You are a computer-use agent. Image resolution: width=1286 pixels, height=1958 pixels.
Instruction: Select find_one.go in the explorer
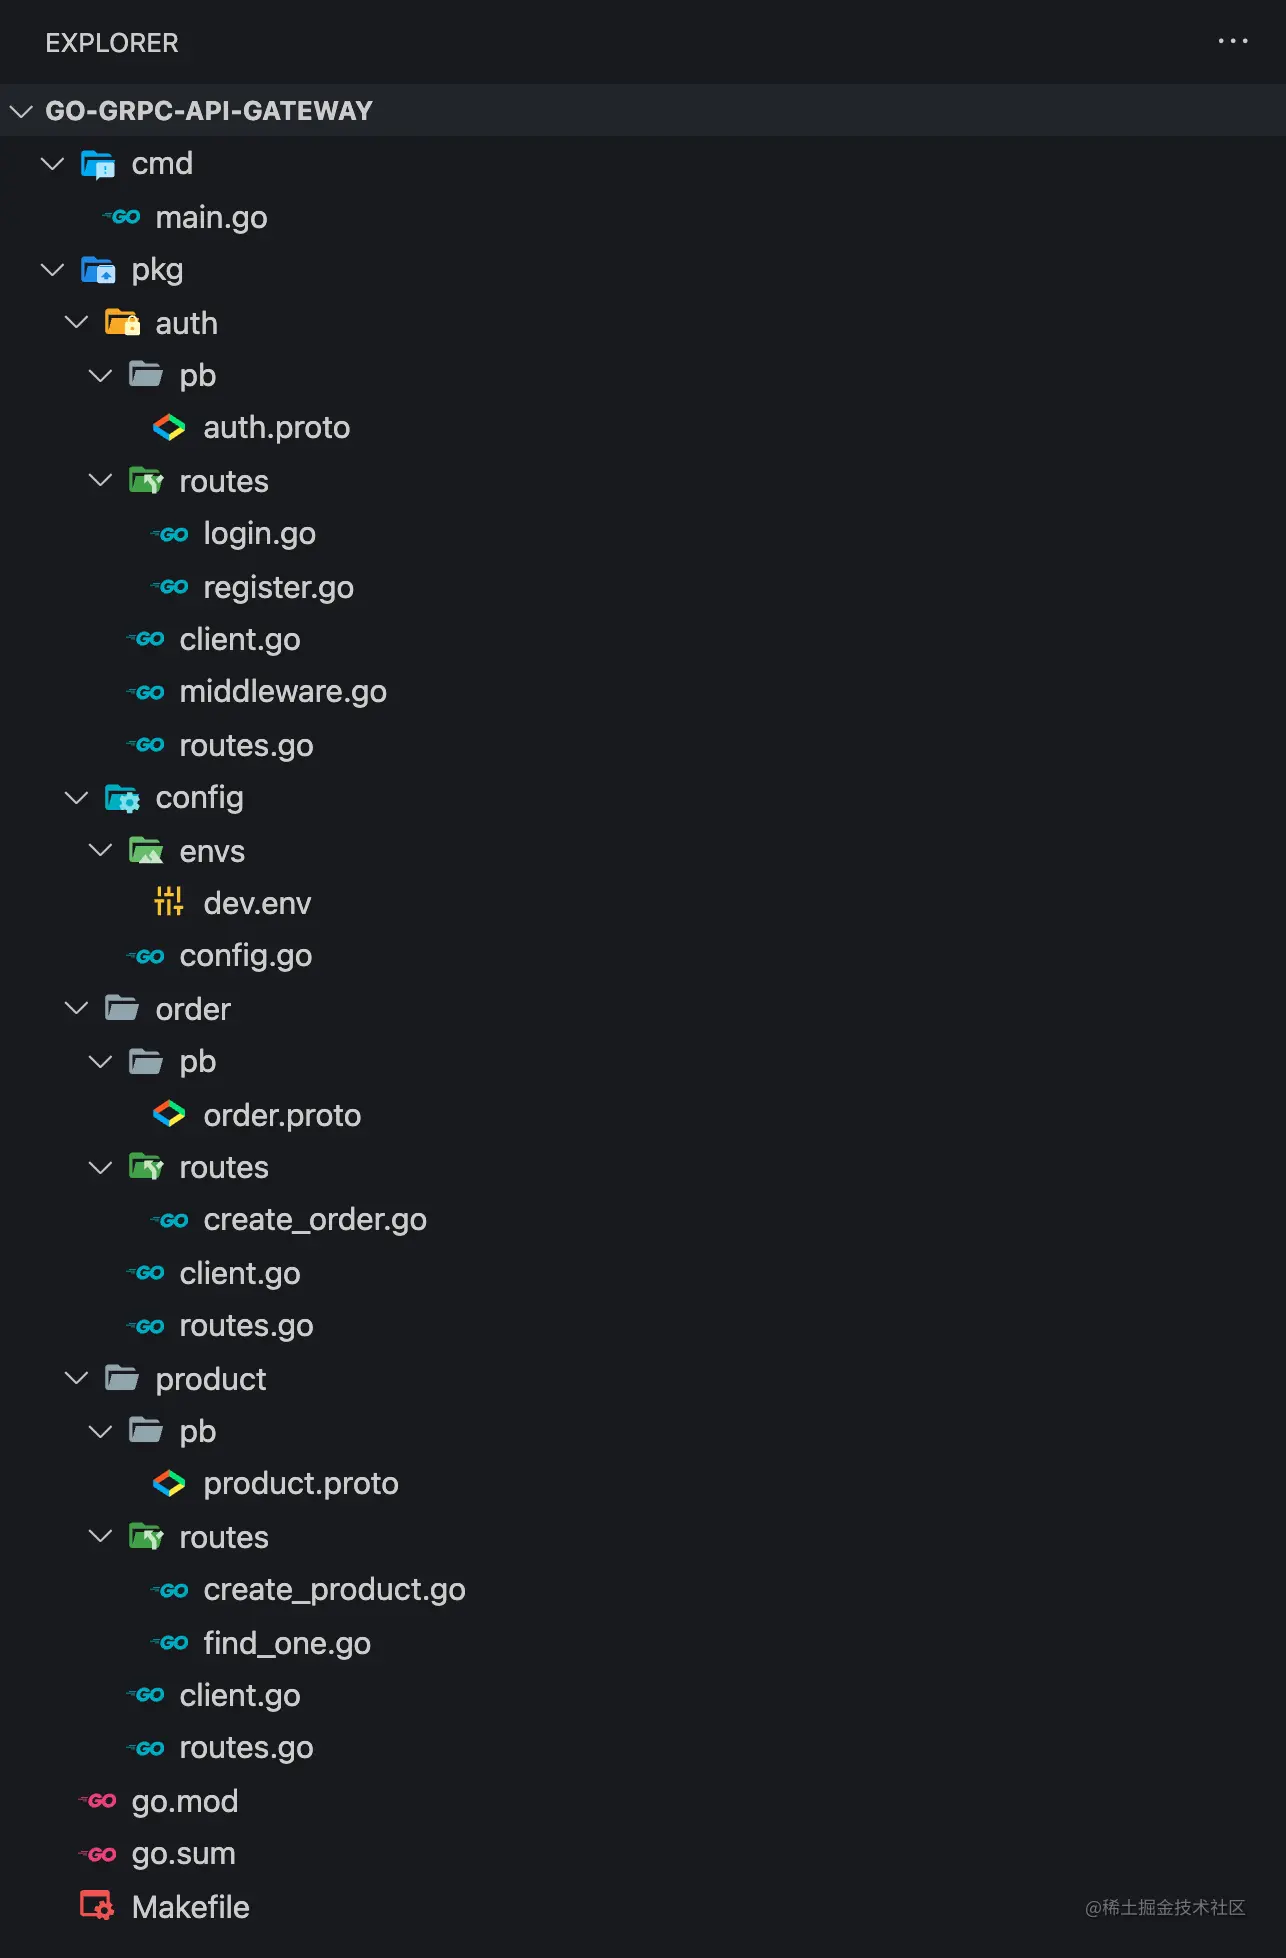(x=286, y=1643)
